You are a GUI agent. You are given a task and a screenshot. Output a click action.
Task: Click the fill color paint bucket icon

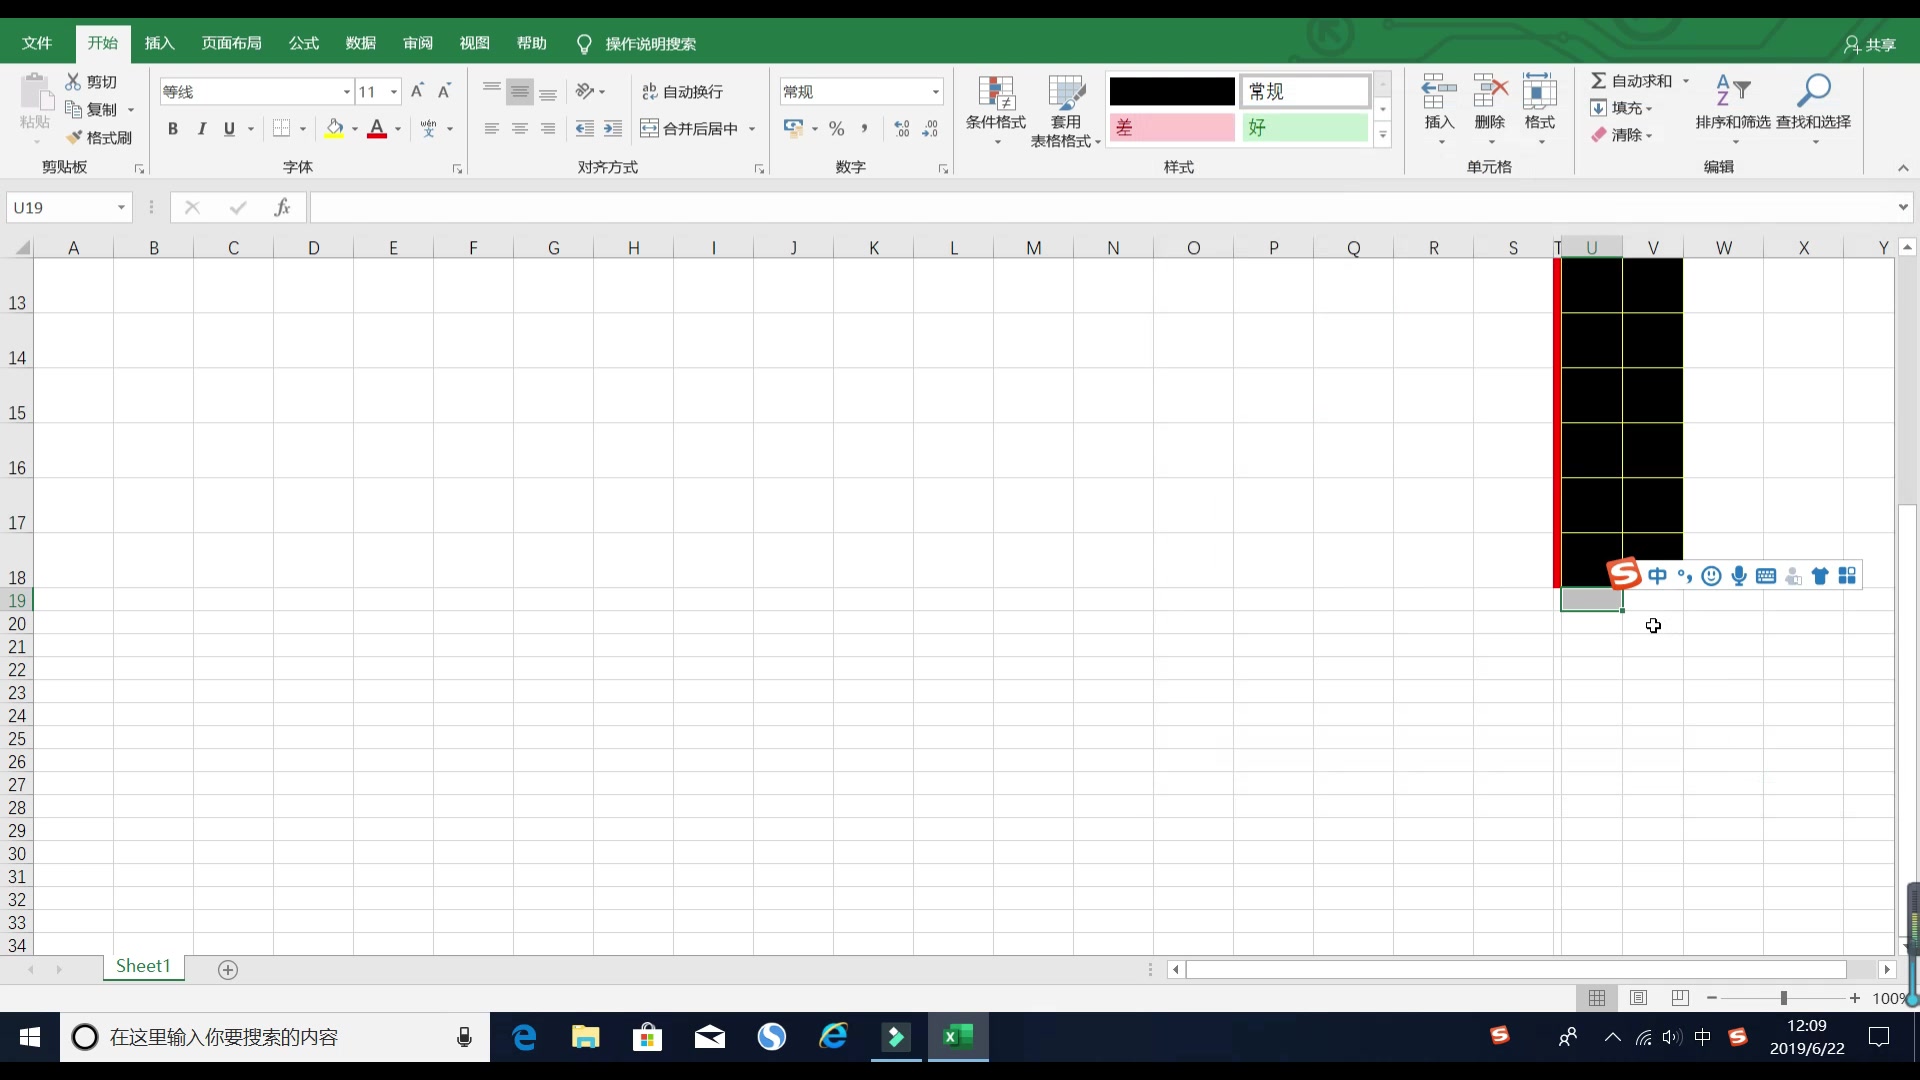tap(334, 129)
